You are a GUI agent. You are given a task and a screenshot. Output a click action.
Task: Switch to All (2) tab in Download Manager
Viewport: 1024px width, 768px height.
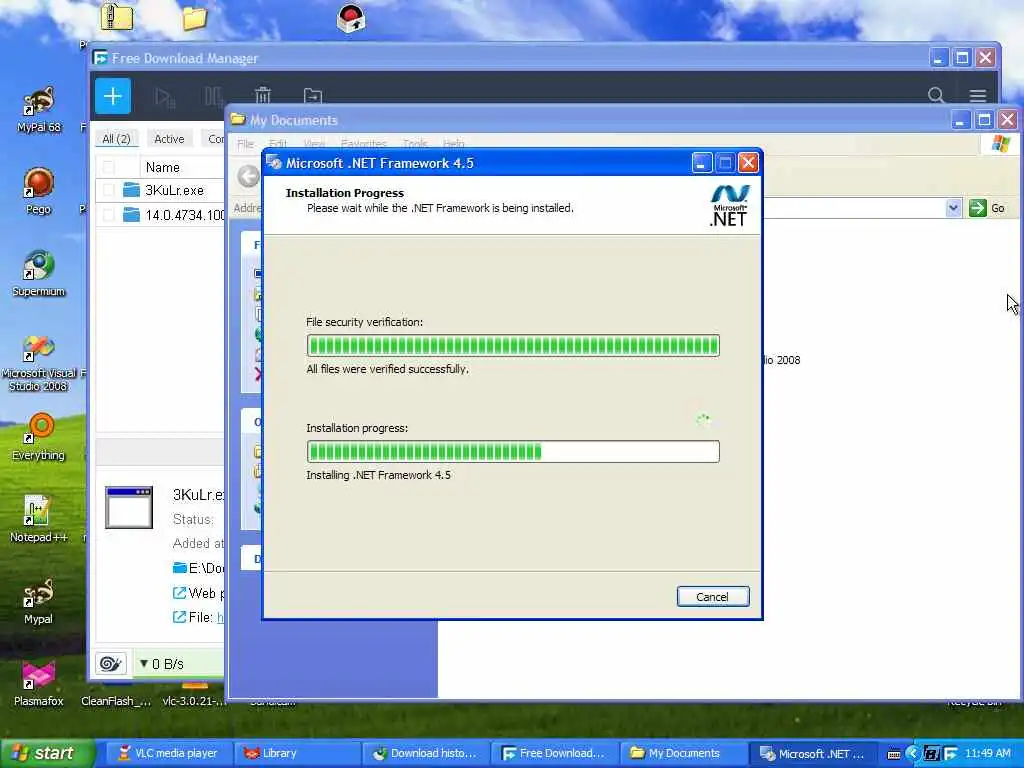point(116,138)
